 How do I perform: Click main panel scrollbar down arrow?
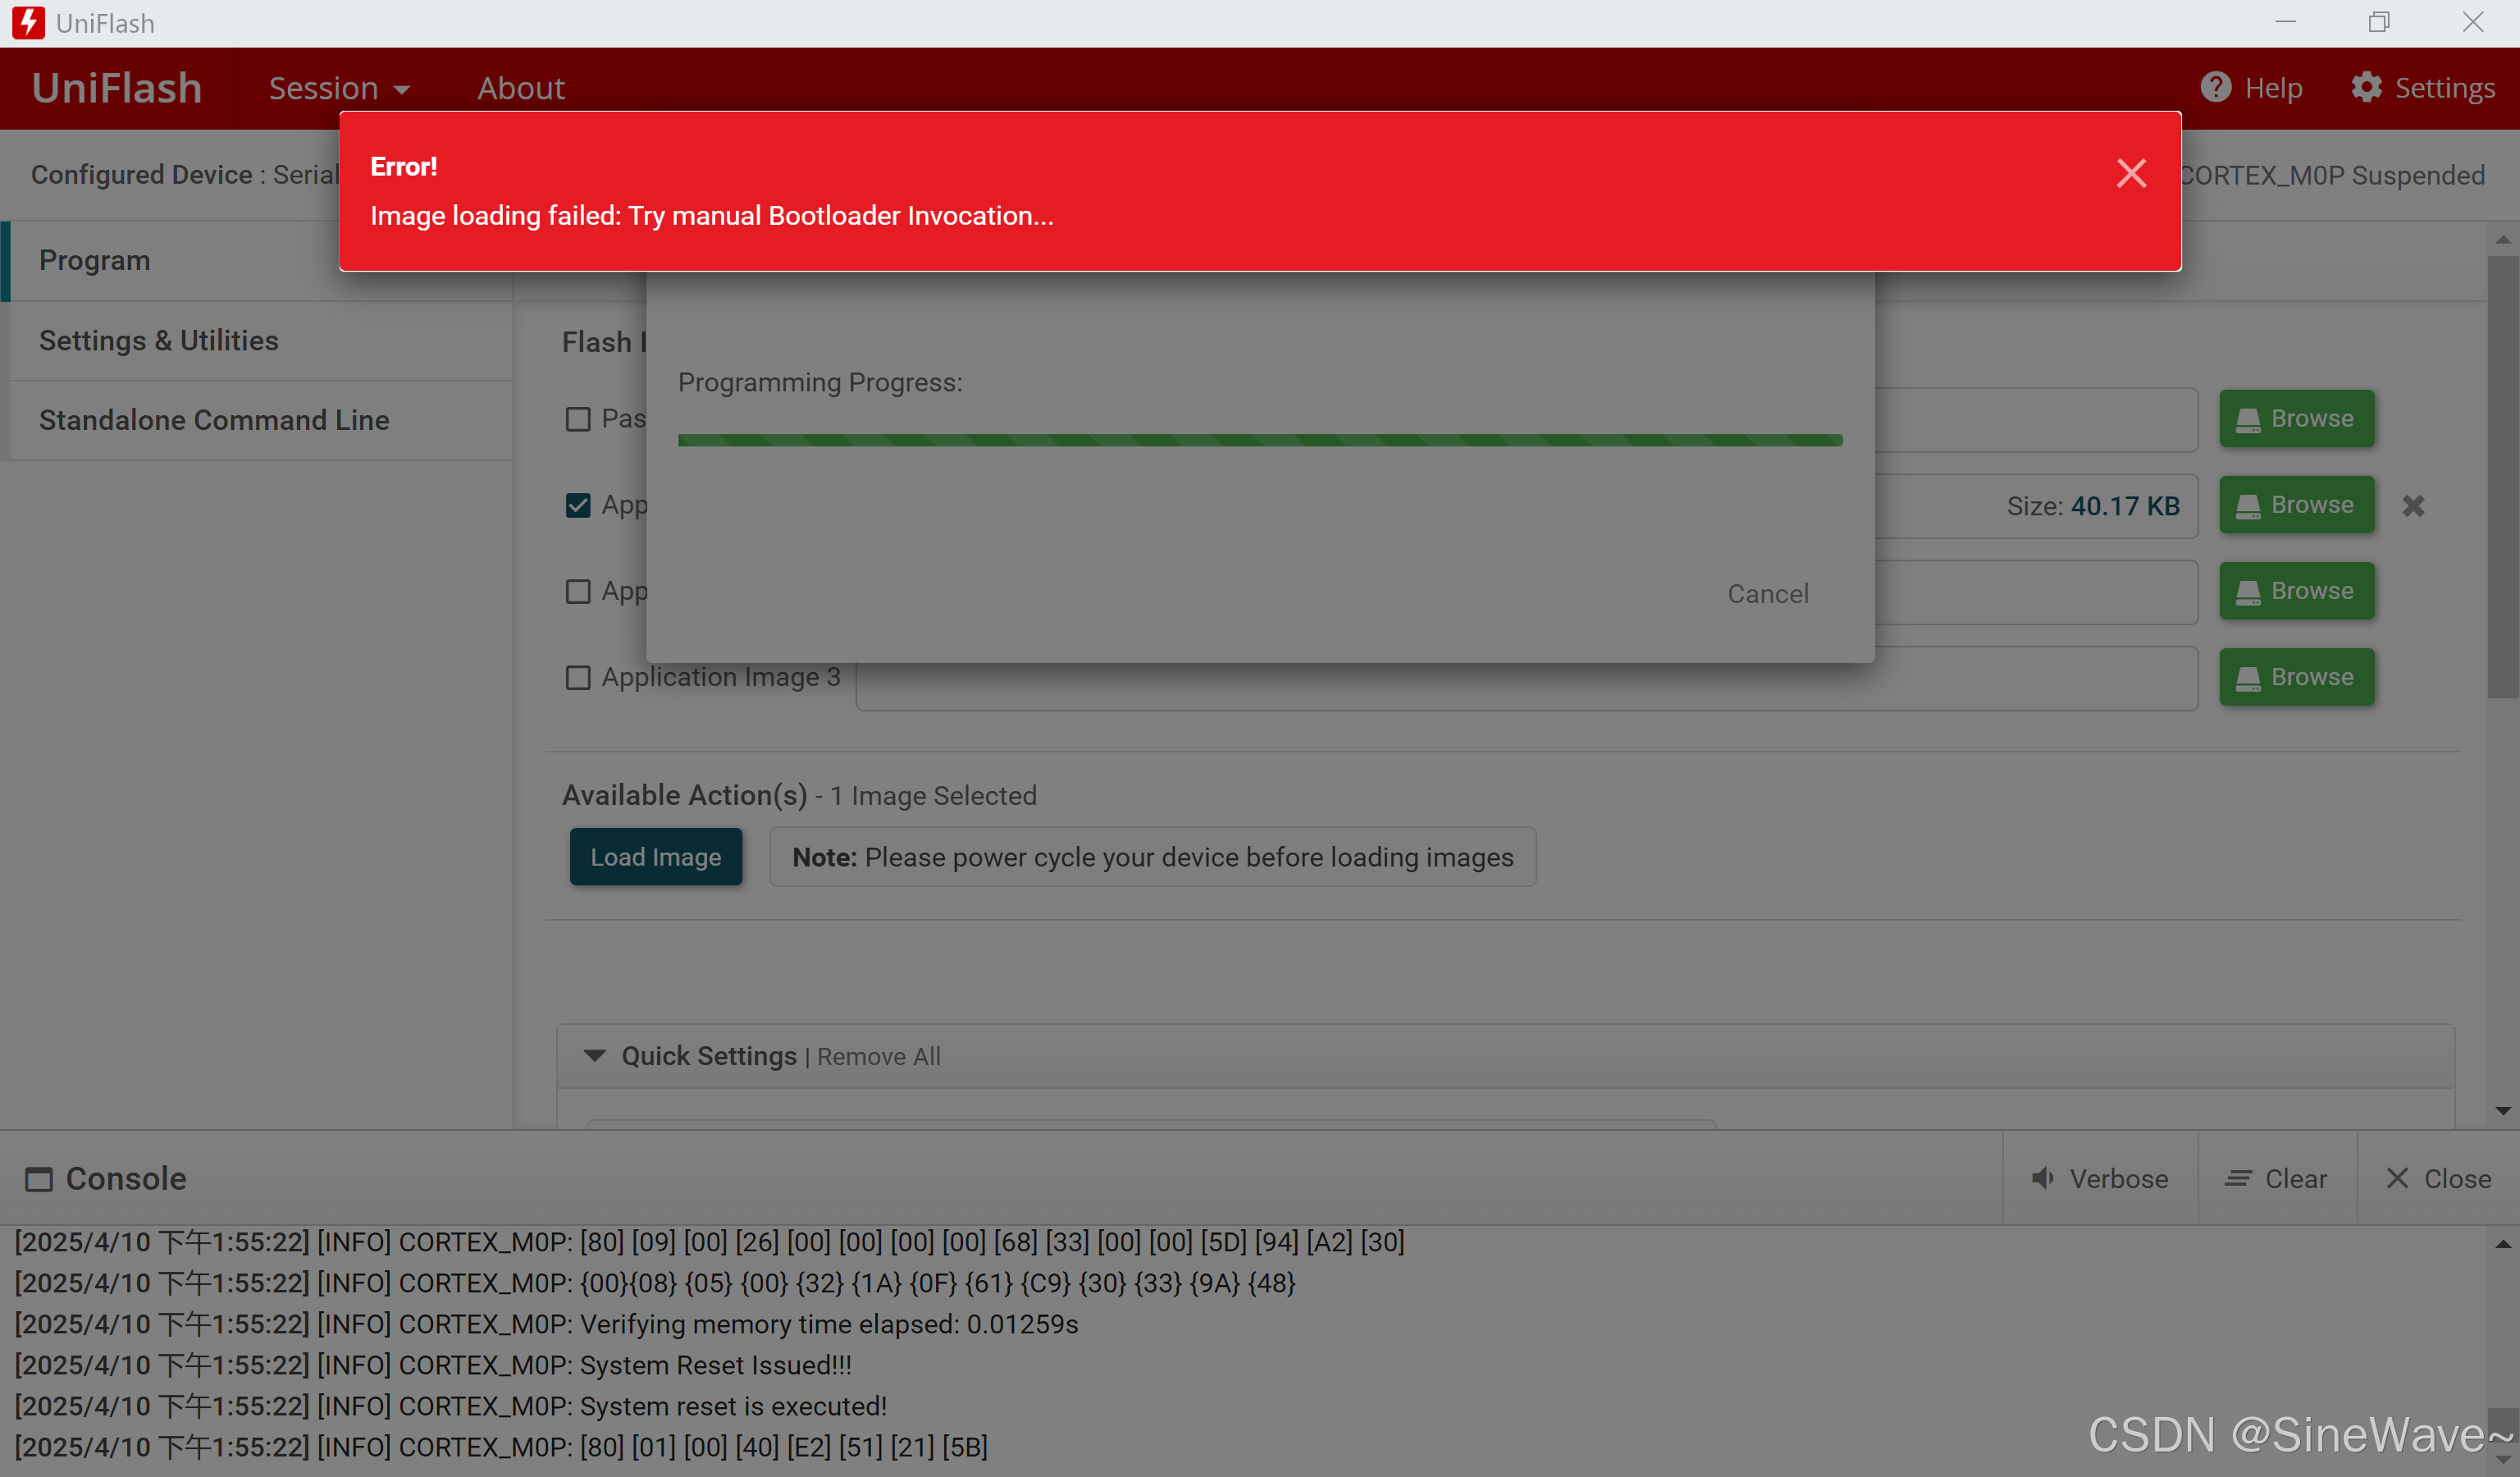2502,1110
